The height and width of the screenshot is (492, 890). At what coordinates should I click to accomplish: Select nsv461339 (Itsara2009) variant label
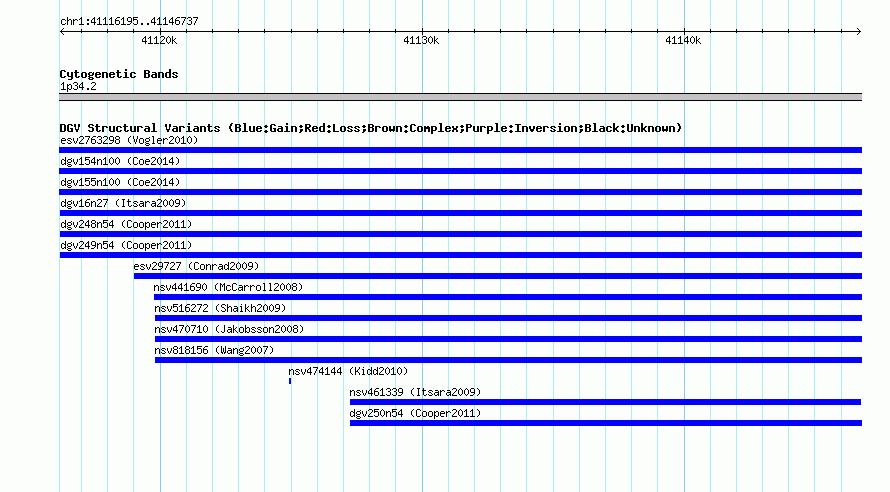coord(415,392)
